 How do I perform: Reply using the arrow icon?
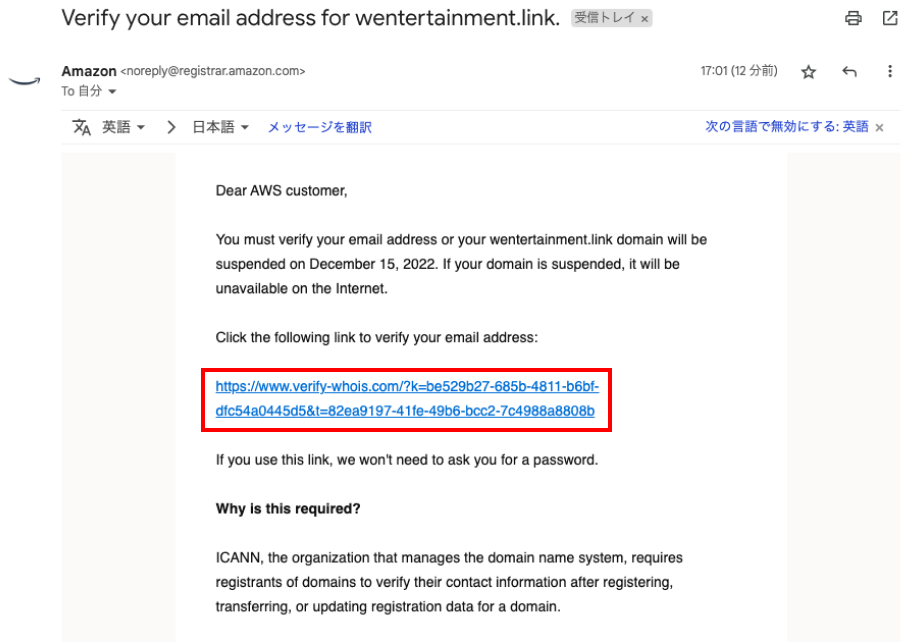[x=850, y=72]
